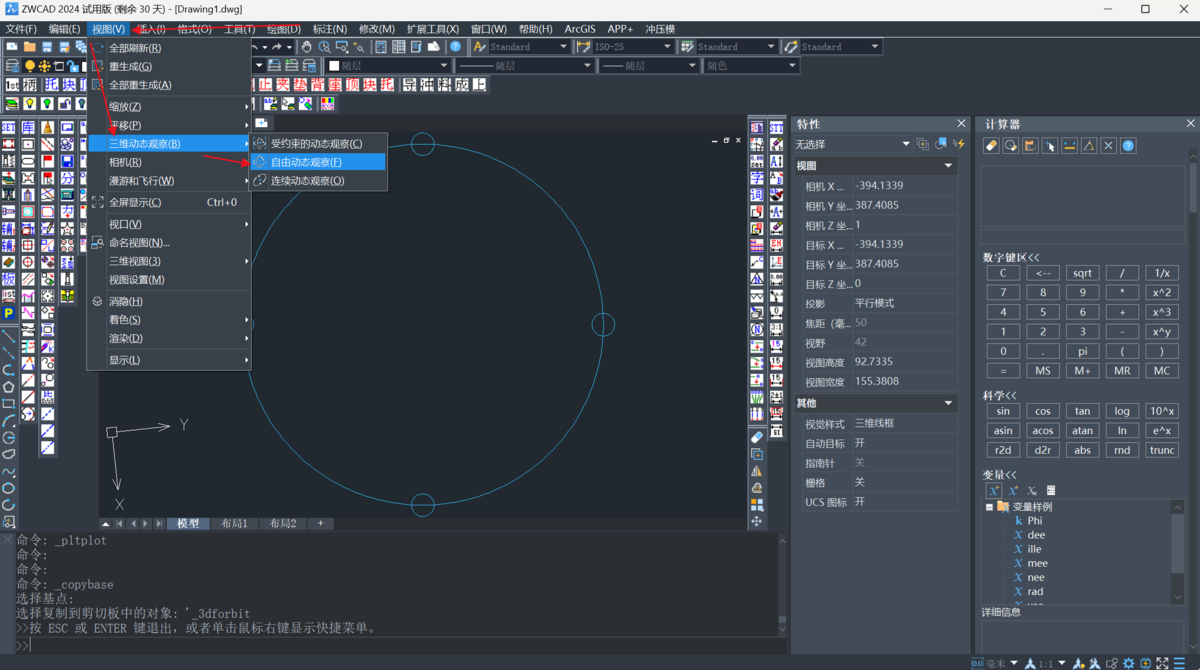This screenshot has width=1200, height=670.
Task: Click the eraser clear icon in calculator panel
Action: tap(992, 146)
